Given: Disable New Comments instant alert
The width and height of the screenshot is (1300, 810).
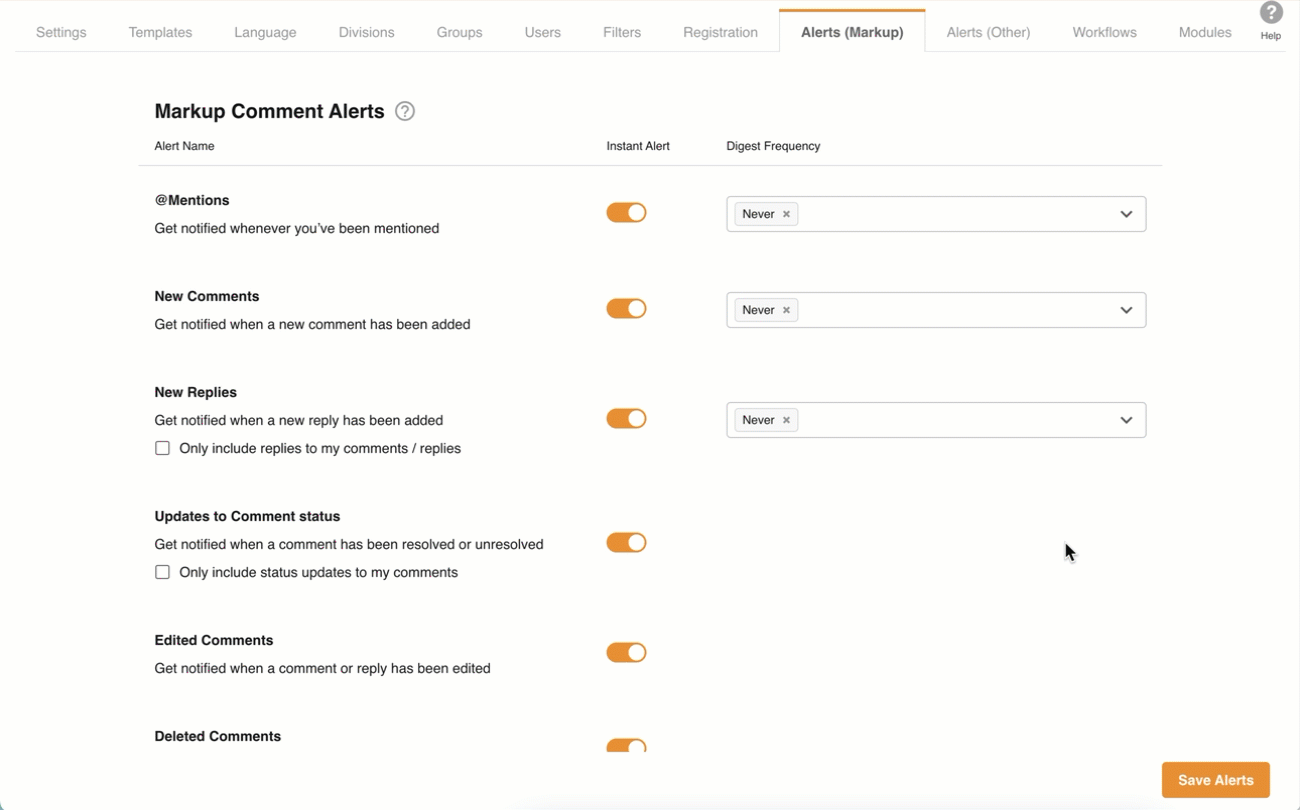Looking at the screenshot, I should tap(626, 309).
